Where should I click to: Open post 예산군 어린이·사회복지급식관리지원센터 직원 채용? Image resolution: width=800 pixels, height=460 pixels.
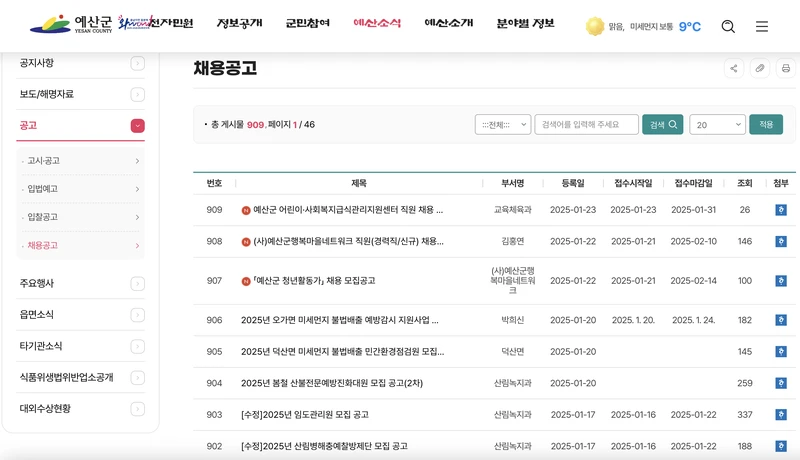pyautogui.click(x=348, y=210)
